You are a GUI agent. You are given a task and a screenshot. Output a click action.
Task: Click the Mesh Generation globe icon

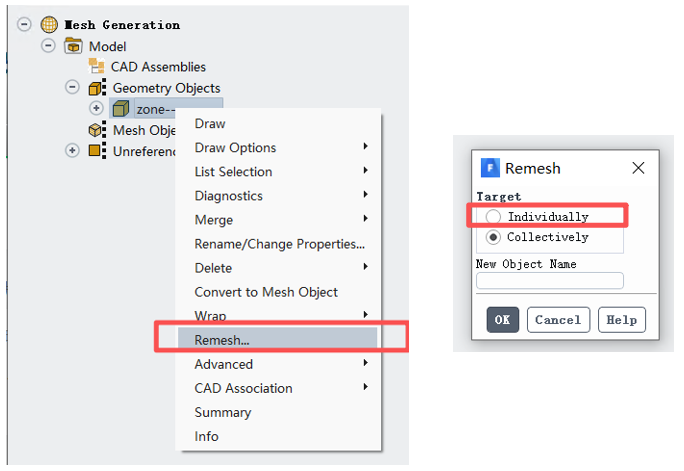(x=49, y=24)
